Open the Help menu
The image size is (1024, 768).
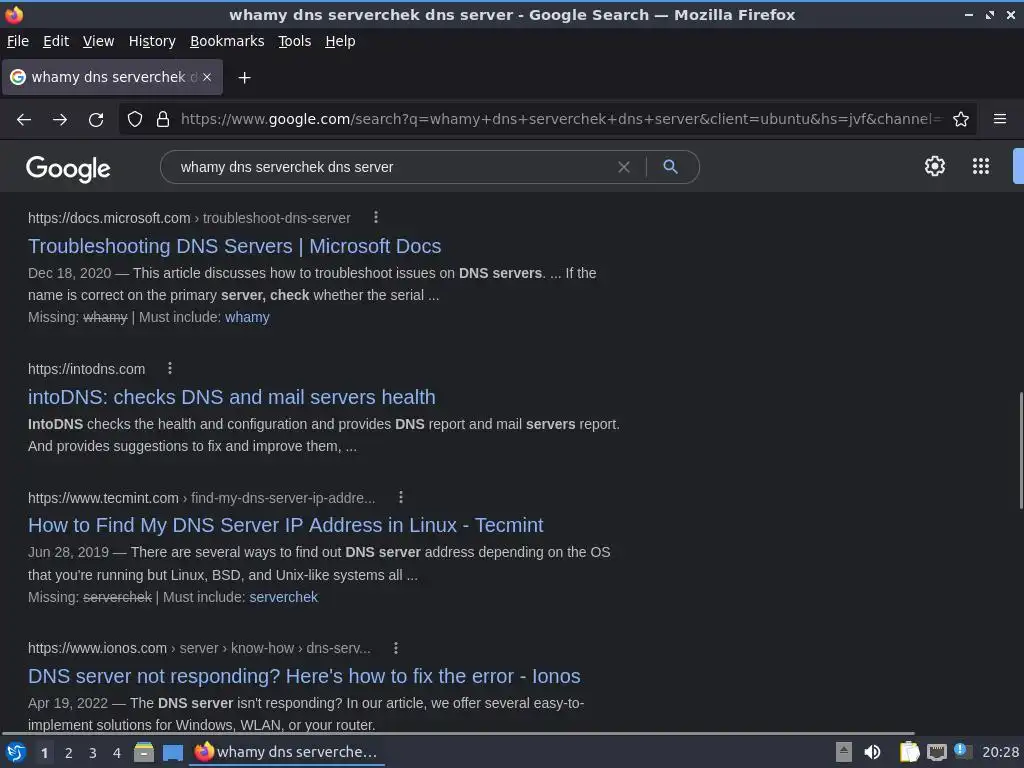(x=340, y=41)
